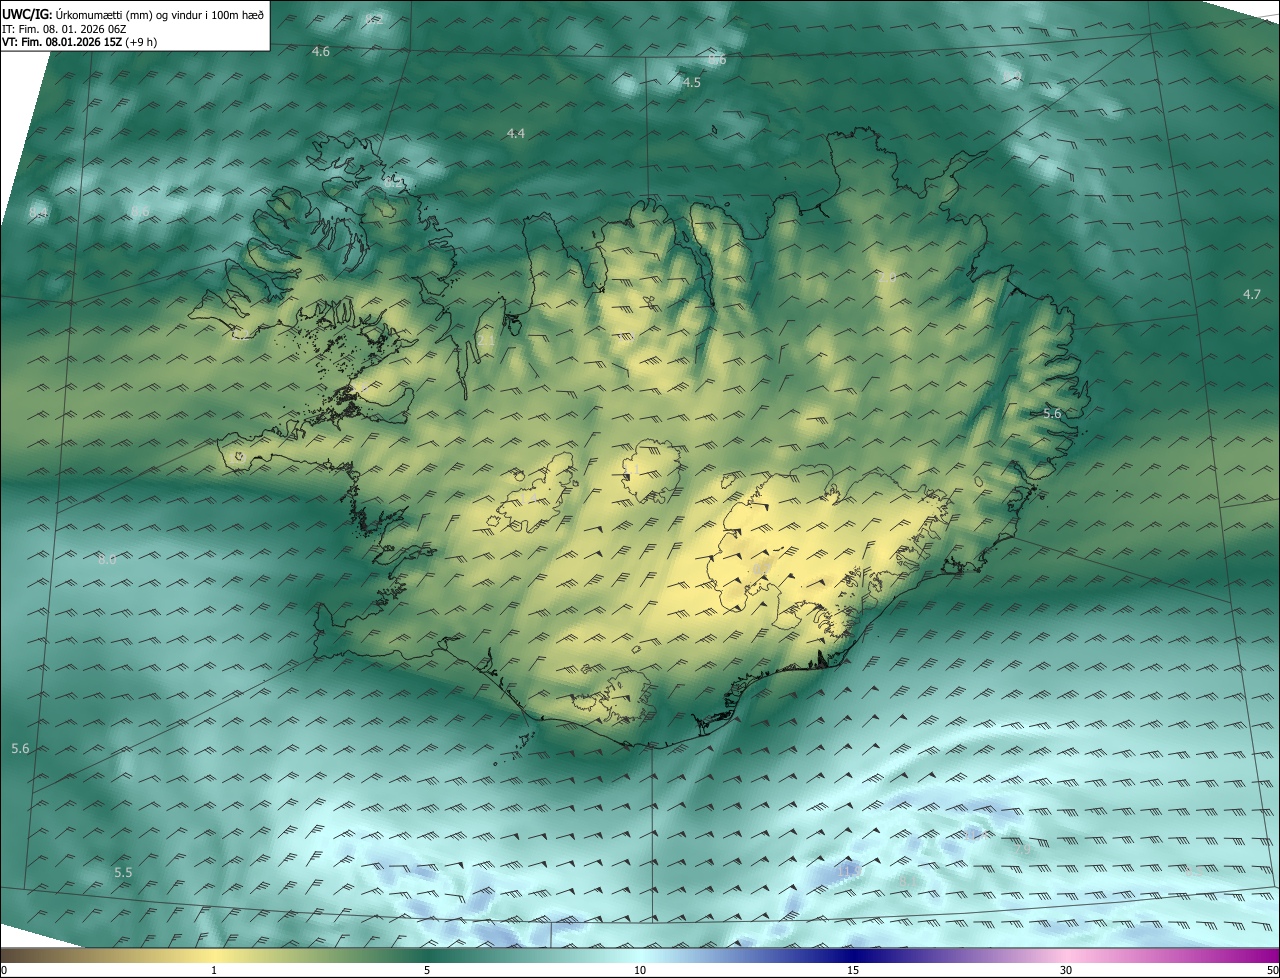Click the 11.9 value label on the map

point(851,872)
